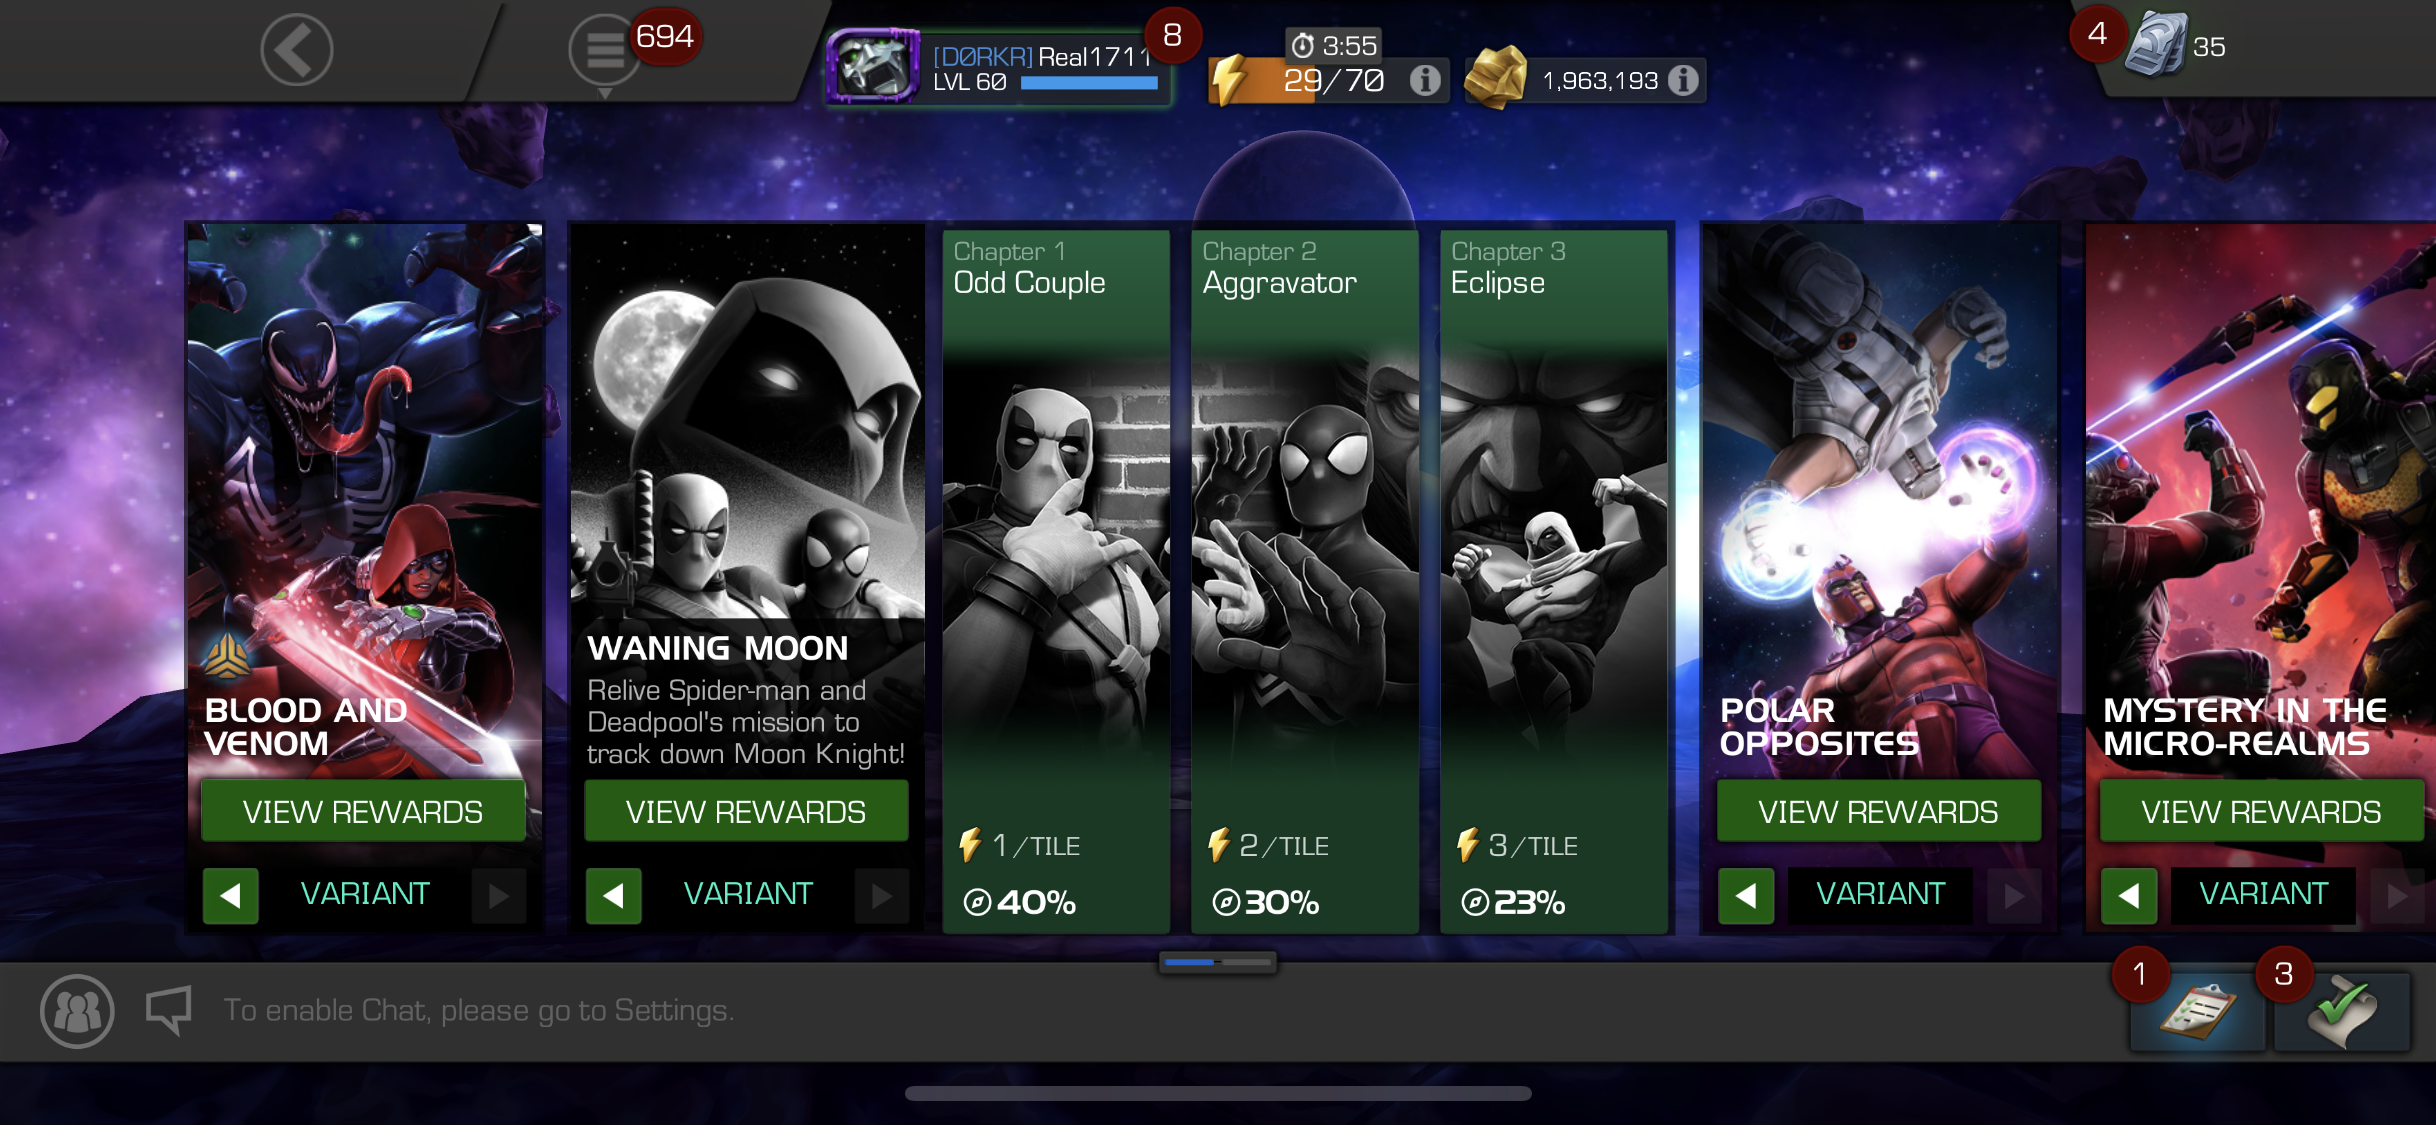Select Chapter 2 Aggravator
Viewport: 2436px width, 1125px height.
[x=1305, y=581]
